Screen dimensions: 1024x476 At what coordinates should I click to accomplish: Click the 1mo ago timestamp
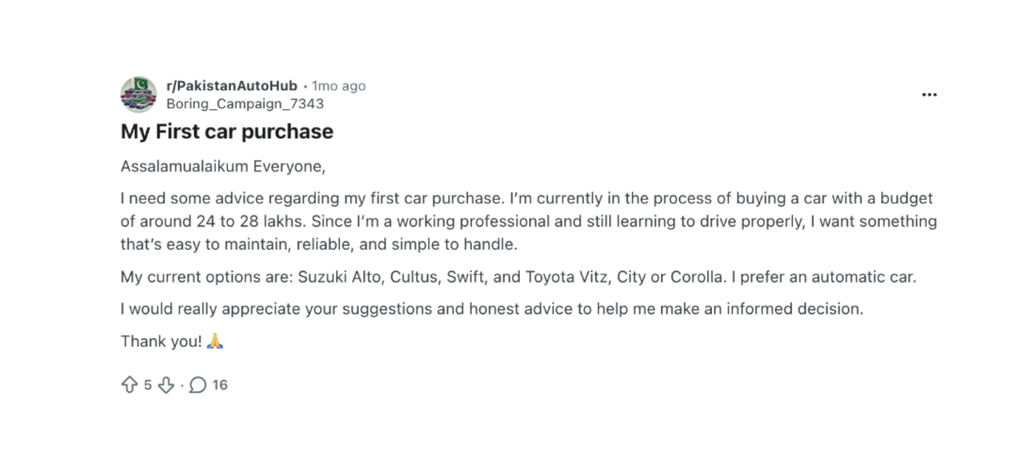pos(338,86)
